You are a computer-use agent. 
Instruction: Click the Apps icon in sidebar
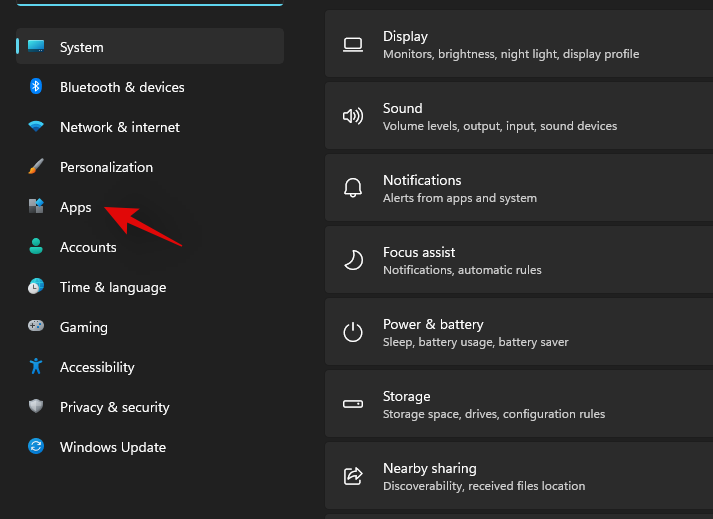(x=36, y=207)
